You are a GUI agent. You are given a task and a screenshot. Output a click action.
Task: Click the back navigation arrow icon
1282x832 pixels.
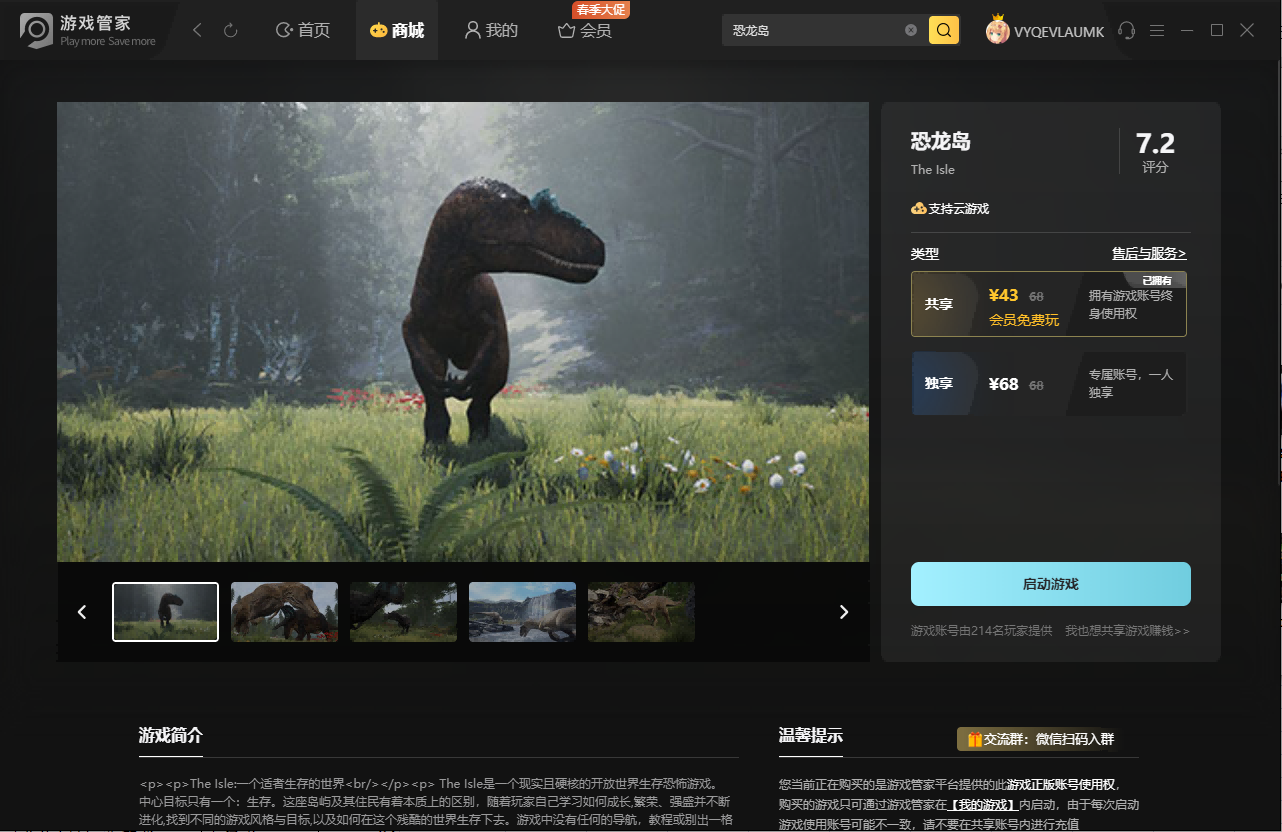197,31
